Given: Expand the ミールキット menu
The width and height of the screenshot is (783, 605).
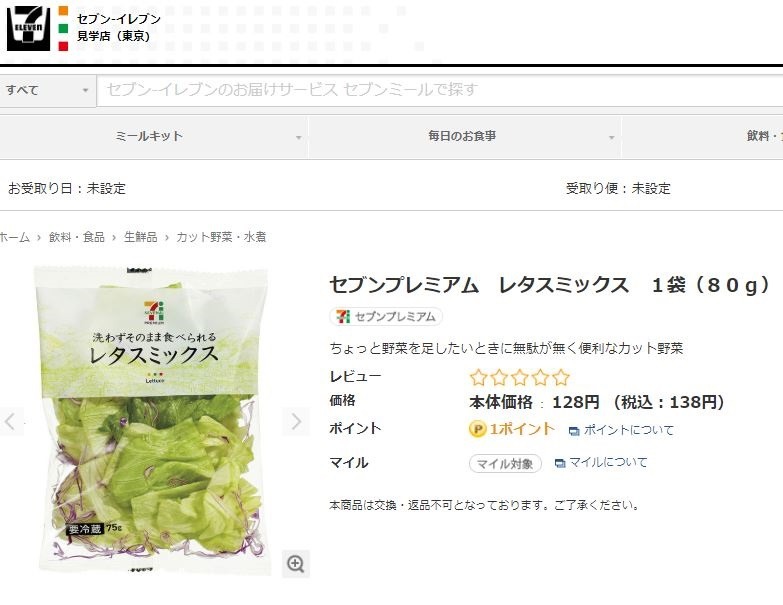Looking at the screenshot, I should 154,136.
